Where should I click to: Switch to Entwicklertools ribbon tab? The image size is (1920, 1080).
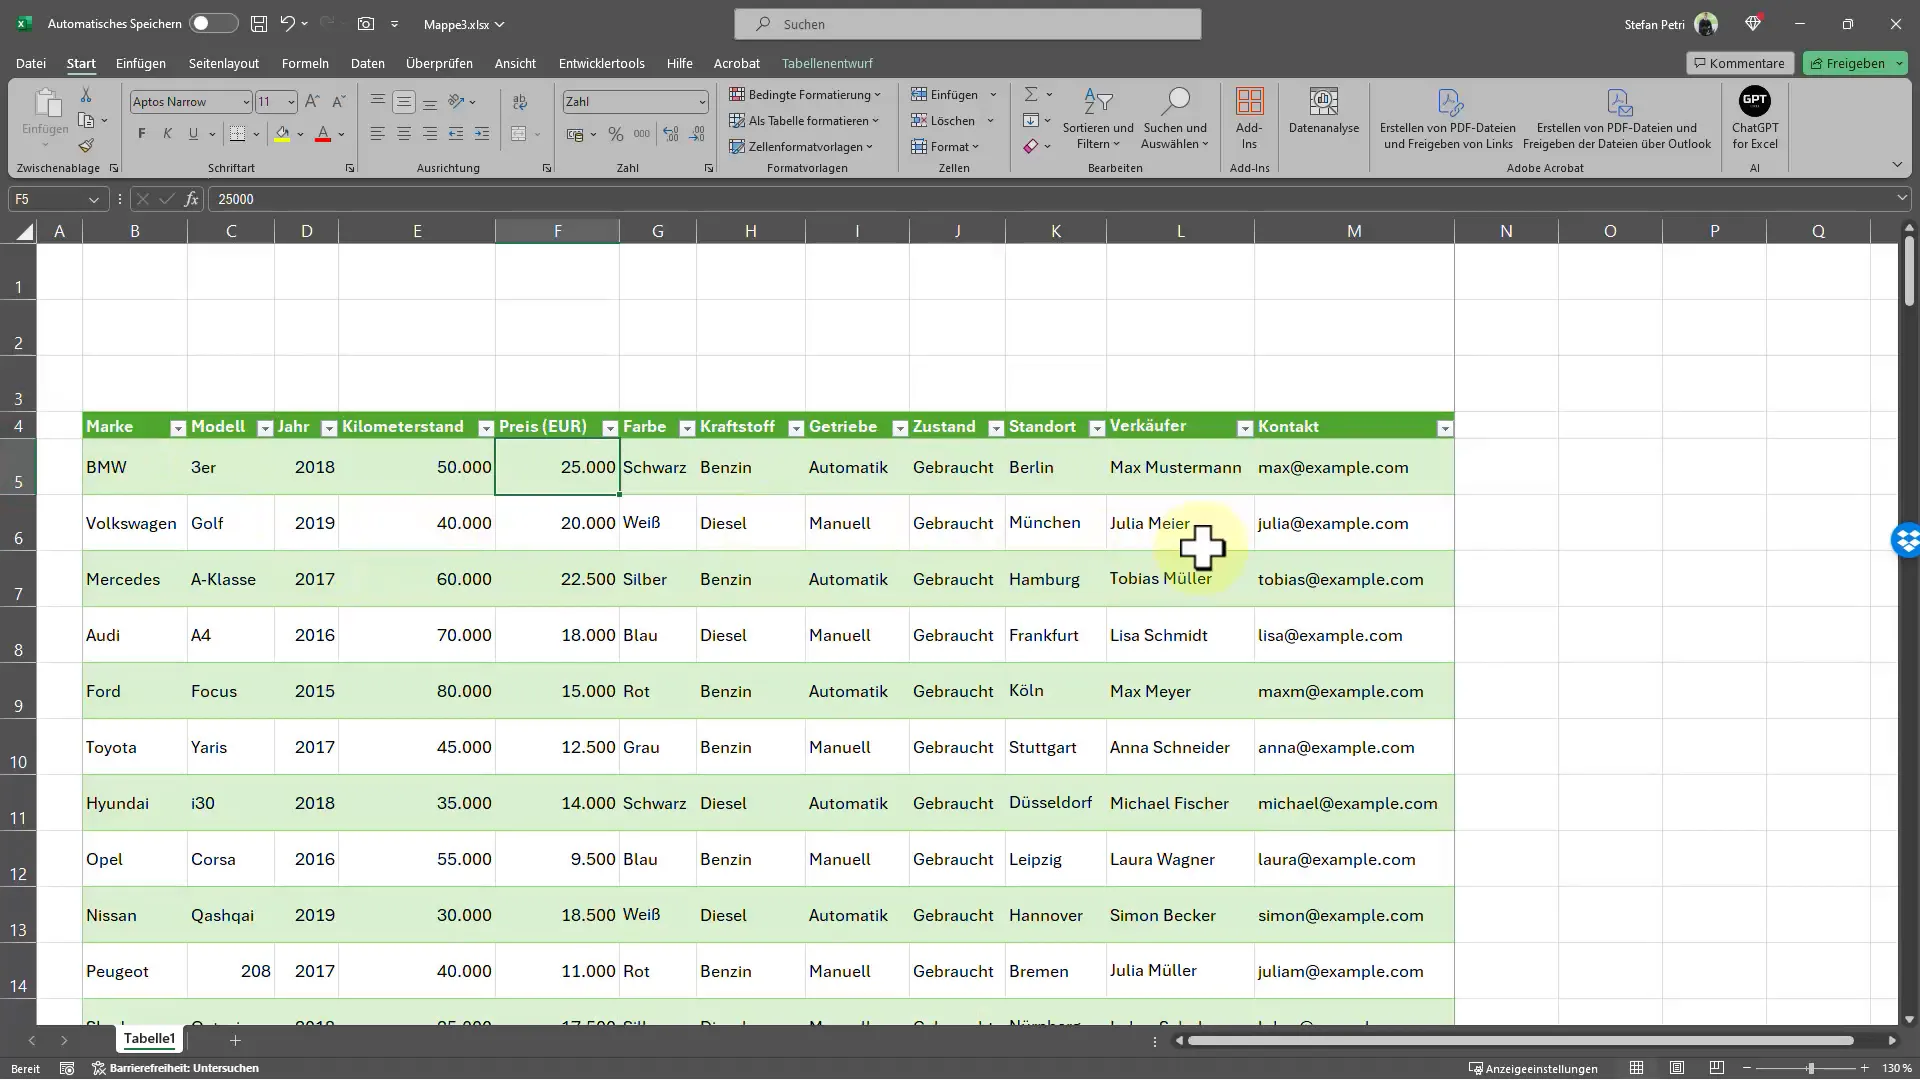(x=601, y=63)
